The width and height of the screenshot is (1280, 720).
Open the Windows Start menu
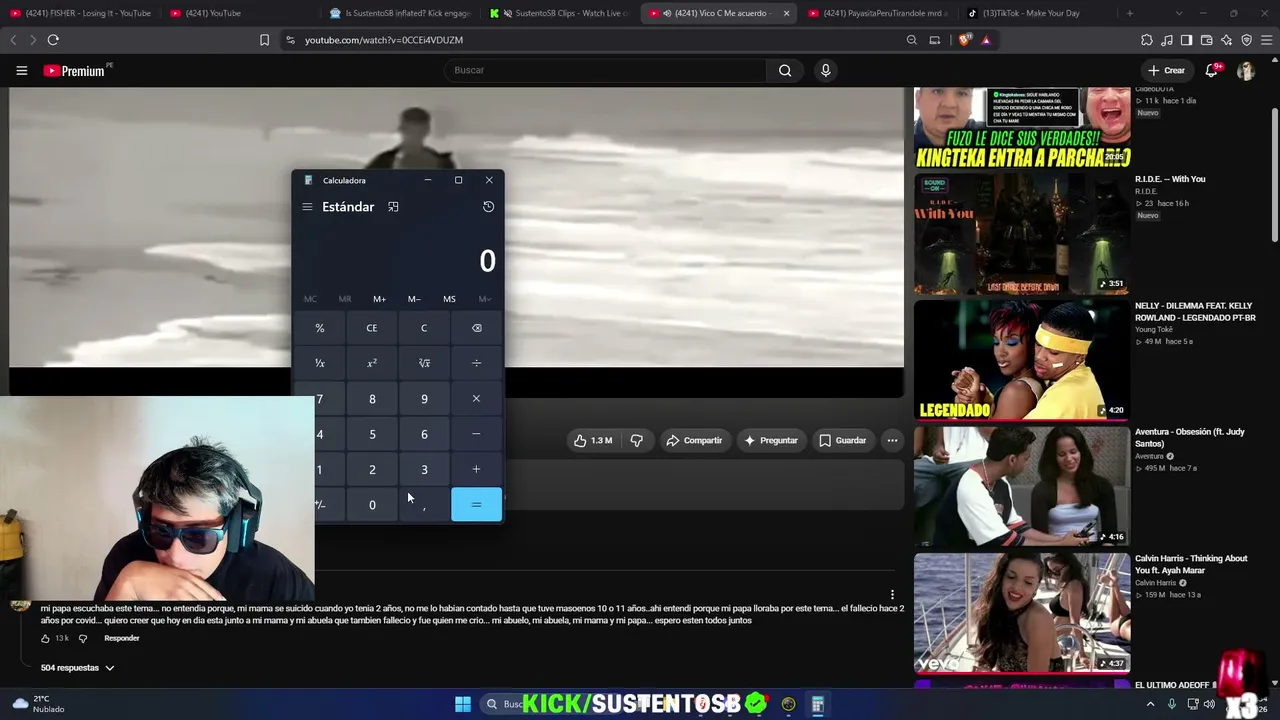[463, 704]
